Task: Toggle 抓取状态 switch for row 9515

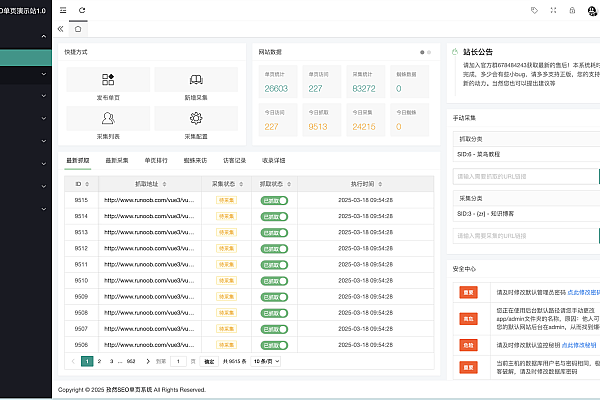Action: coord(274,201)
